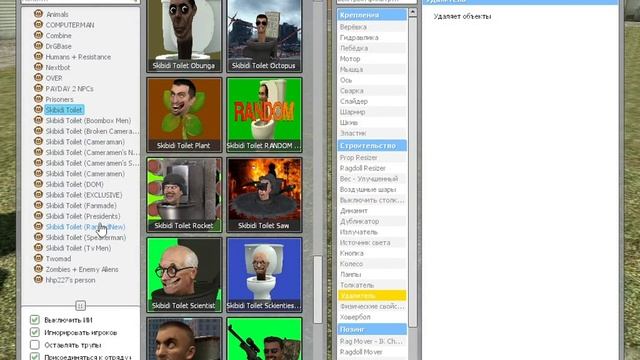Click the icon beside Zombies + Enemy Aliens
The width and height of the screenshot is (640, 360).
point(38,269)
